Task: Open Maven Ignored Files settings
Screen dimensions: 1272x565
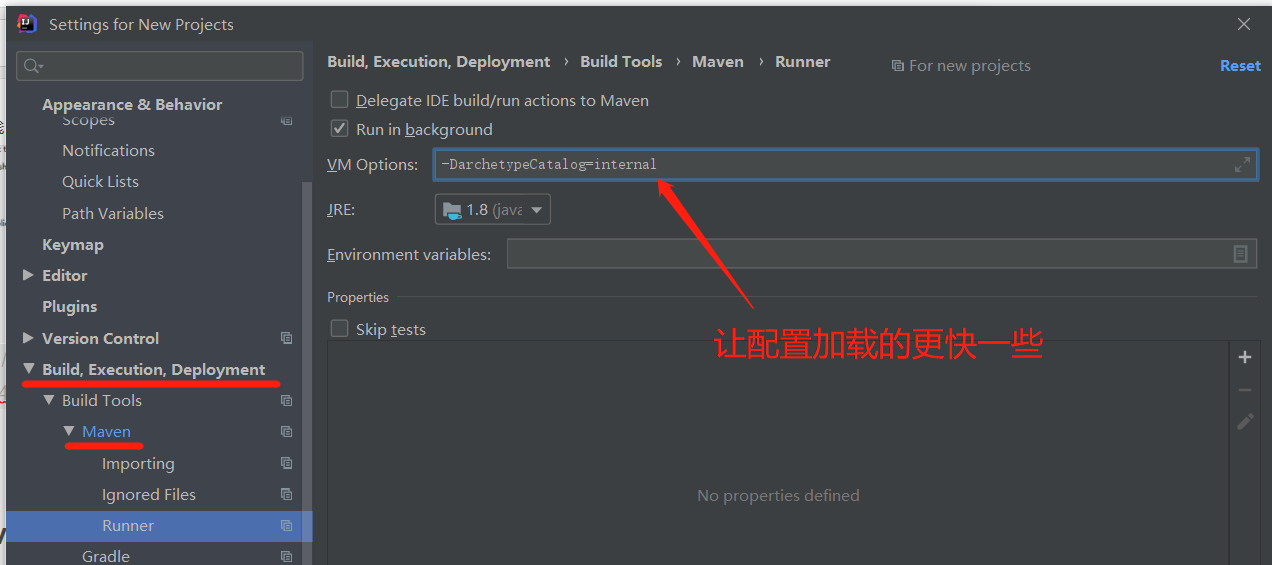Action: (x=149, y=494)
